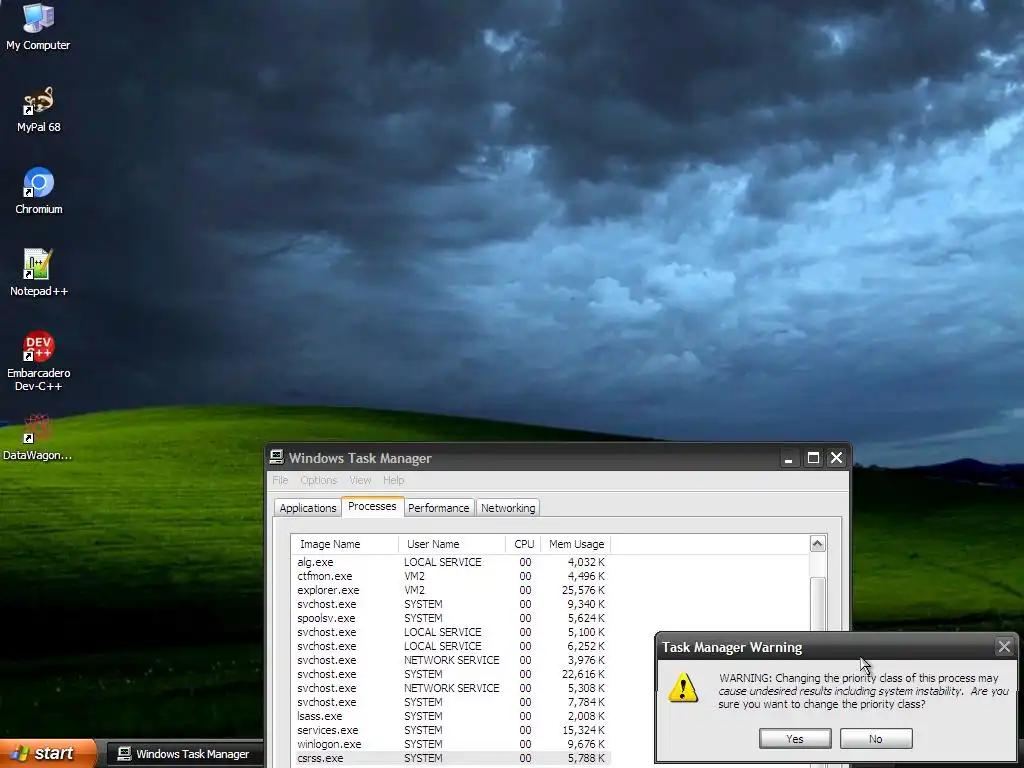Select the Embarcadero Dev-C++ desktop shortcut
The image size is (1024, 768).
(x=38, y=361)
